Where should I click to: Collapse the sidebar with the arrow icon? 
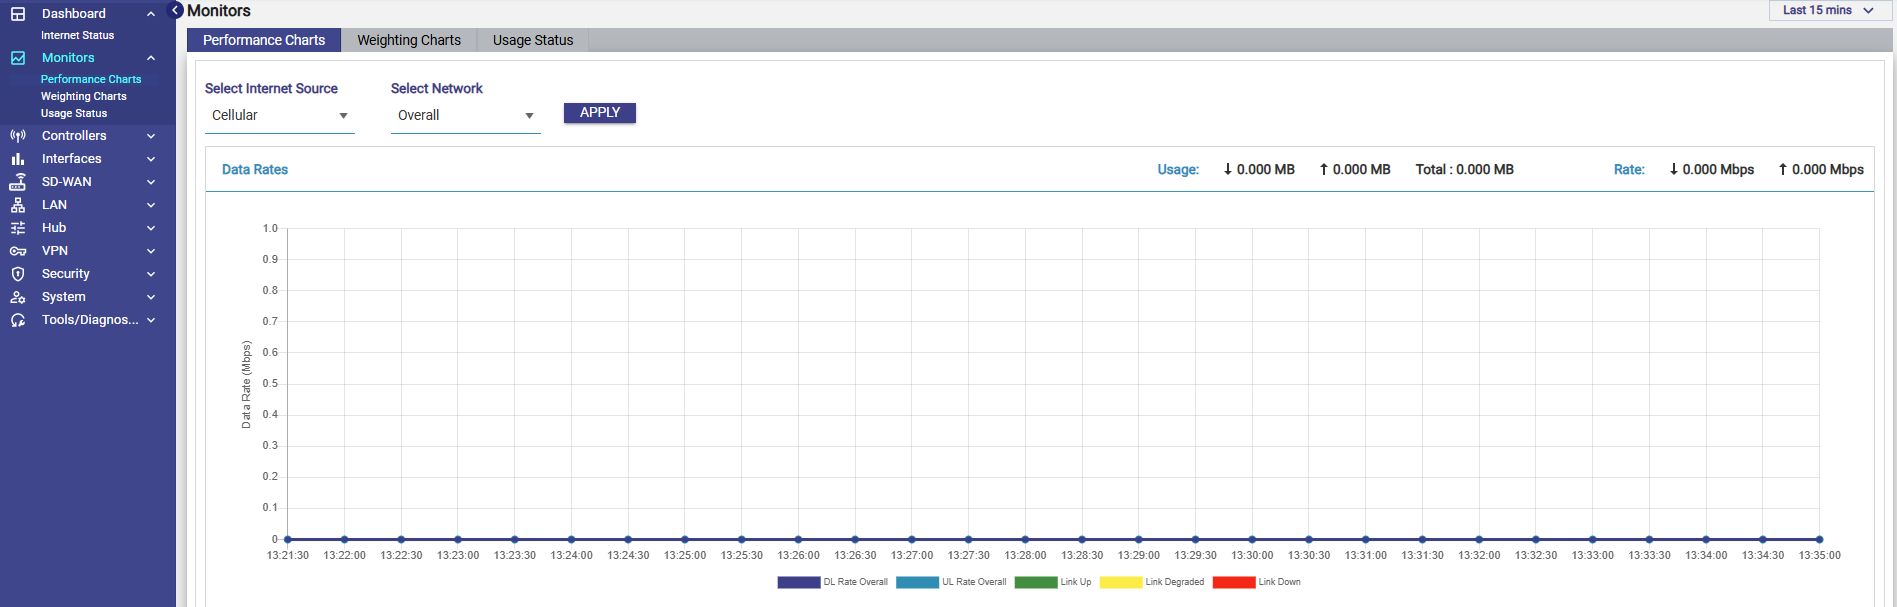point(176,10)
